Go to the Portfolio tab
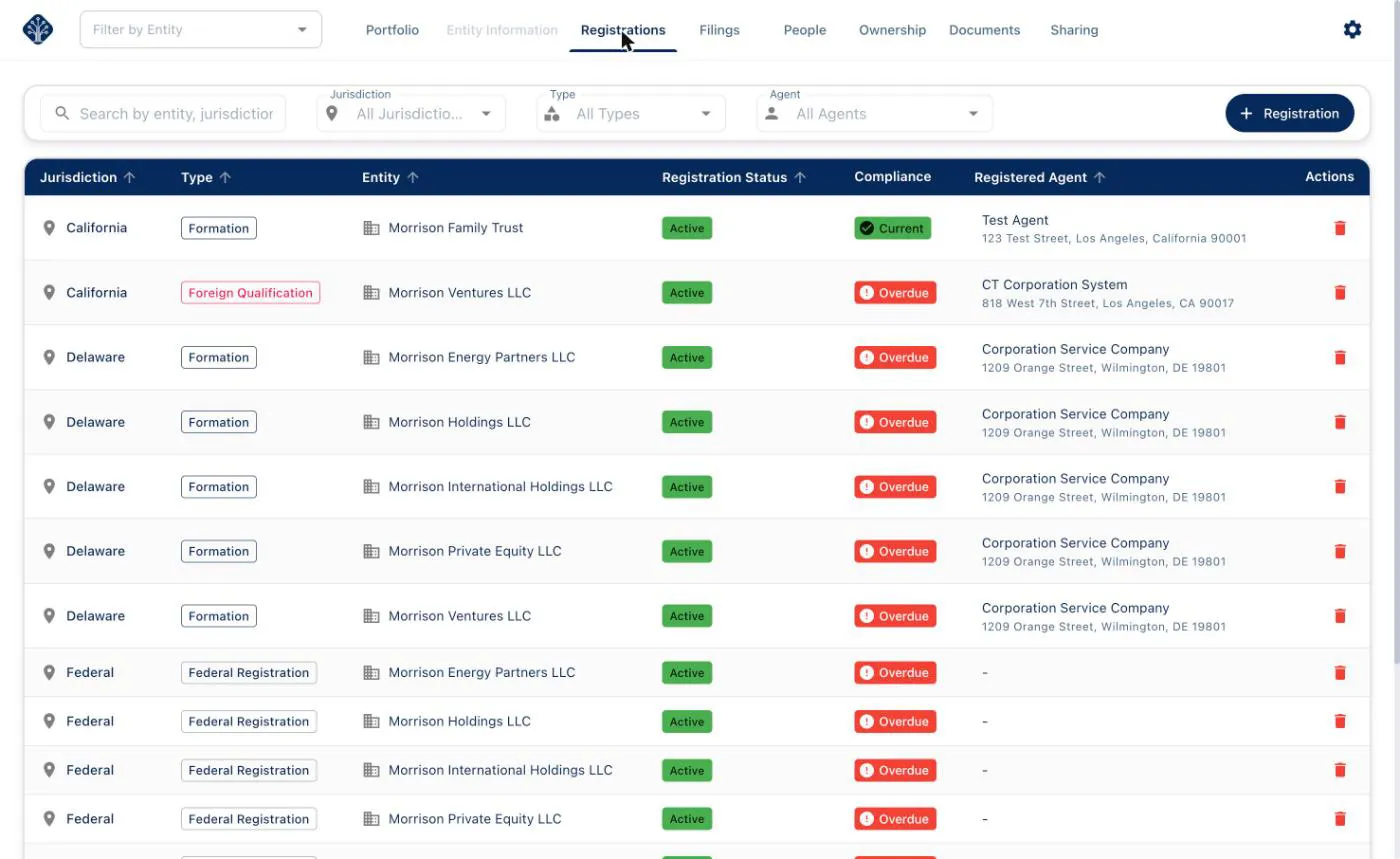1400x859 pixels. 392,30
